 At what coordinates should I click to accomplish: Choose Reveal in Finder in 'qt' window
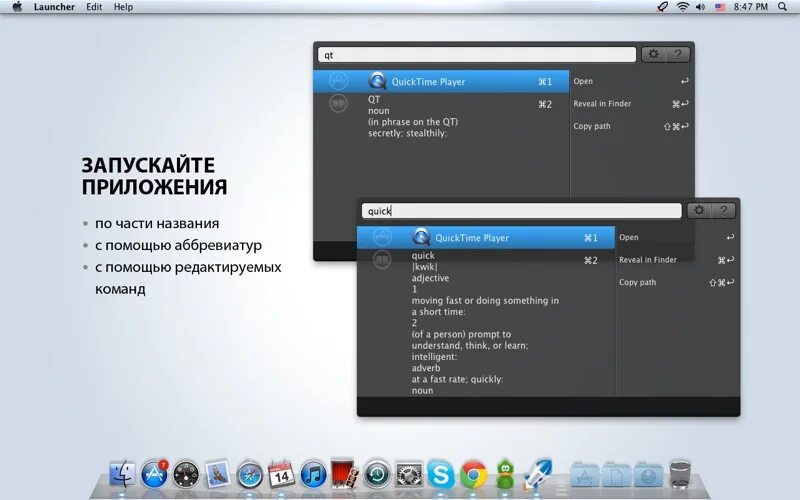[632, 104]
